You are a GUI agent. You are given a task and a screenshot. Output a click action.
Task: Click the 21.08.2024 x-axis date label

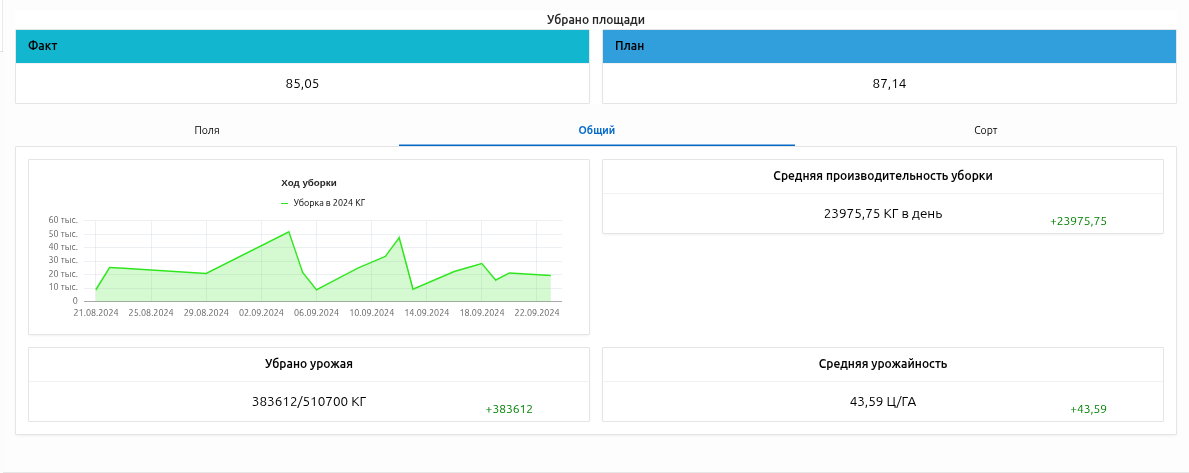96,313
